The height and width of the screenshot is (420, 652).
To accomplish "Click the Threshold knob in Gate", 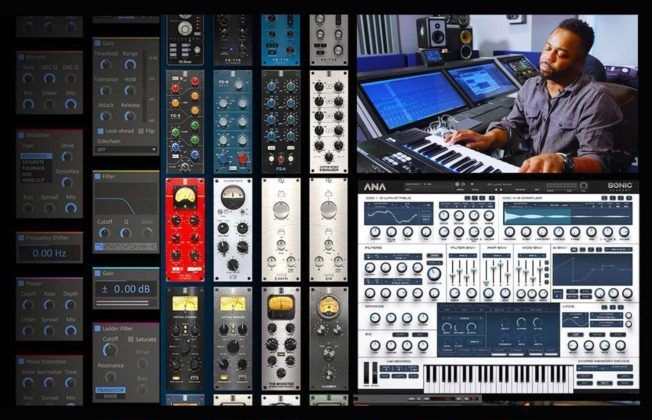I will point(106,65).
